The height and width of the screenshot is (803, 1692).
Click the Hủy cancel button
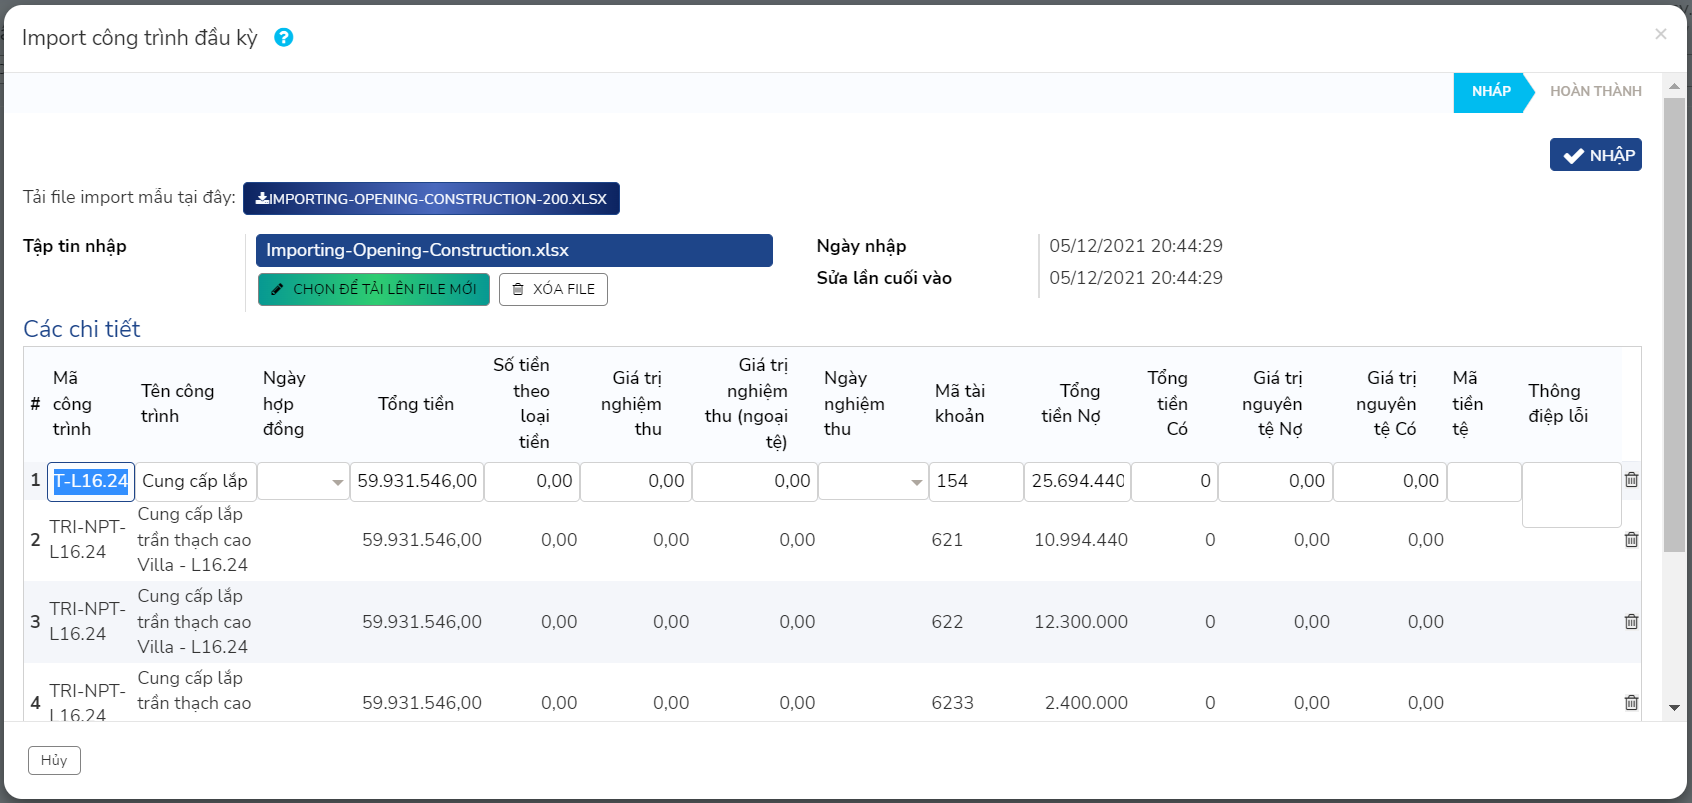[x=54, y=760]
